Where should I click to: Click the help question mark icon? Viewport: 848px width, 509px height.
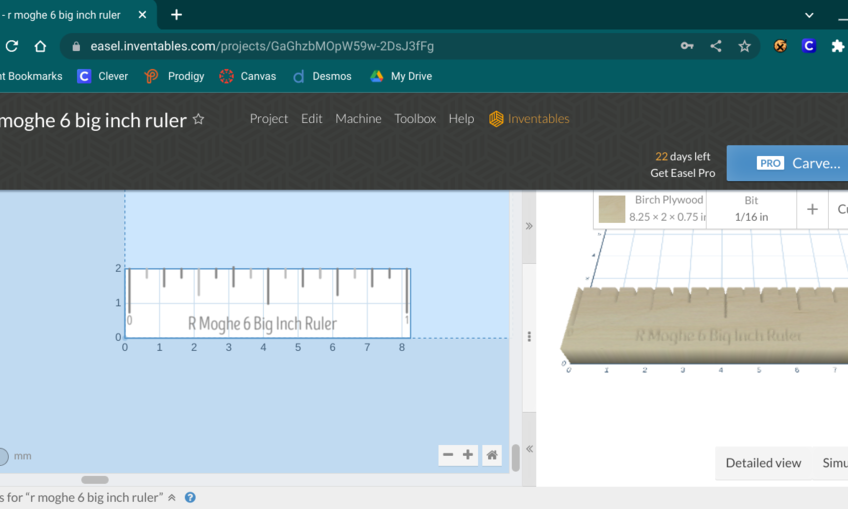click(x=190, y=497)
